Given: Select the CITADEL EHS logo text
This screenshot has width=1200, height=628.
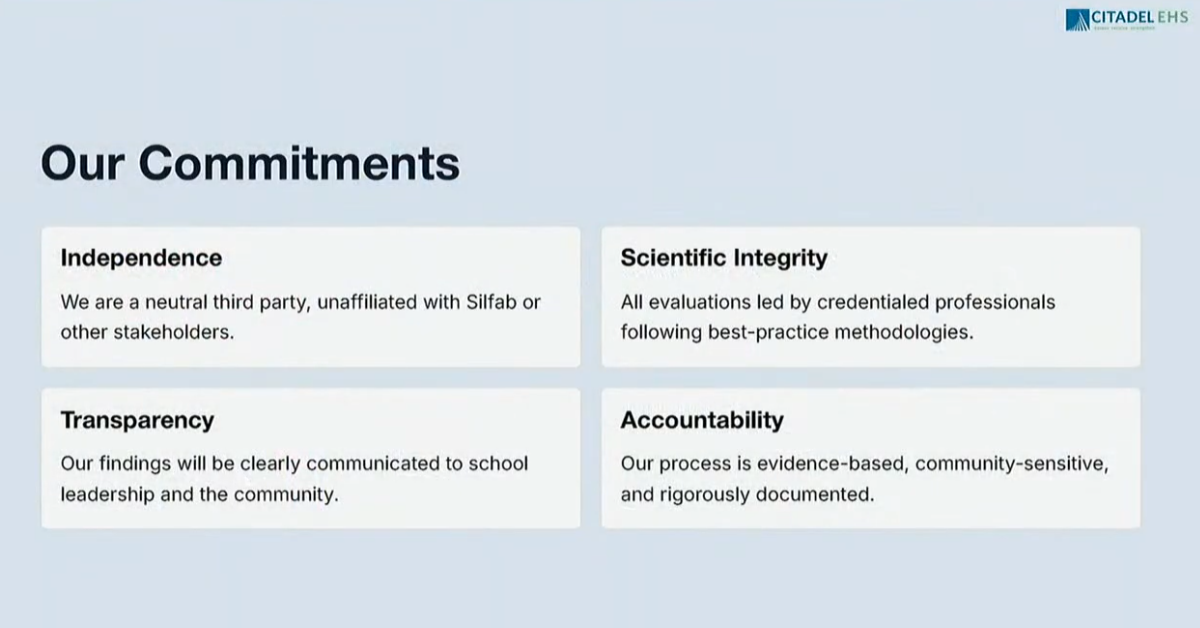Looking at the screenshot, I should pyautogui.click(x=1140, y=17).
